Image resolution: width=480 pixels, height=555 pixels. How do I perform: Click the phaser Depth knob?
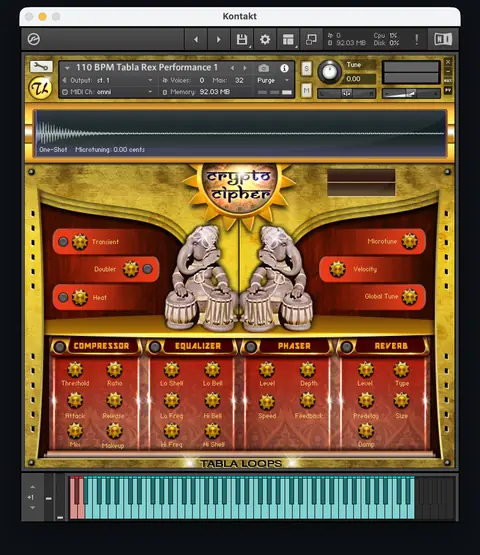(x=308, y=370)
